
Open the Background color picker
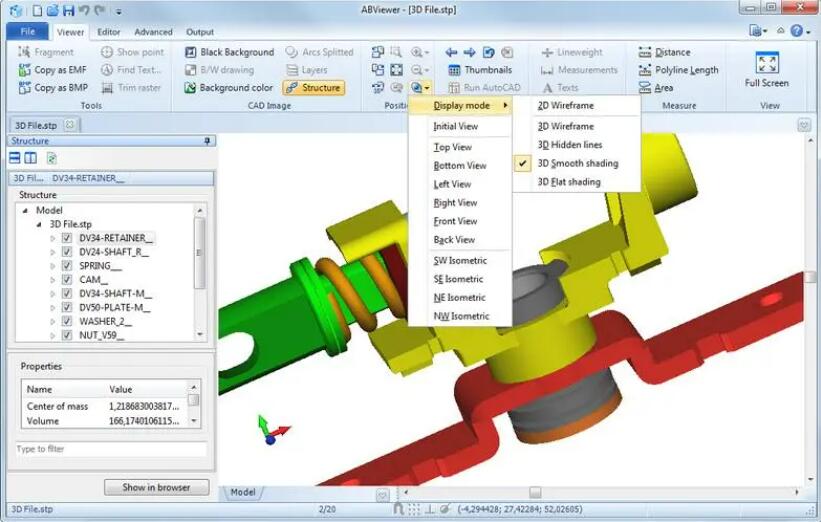[229, 88]
